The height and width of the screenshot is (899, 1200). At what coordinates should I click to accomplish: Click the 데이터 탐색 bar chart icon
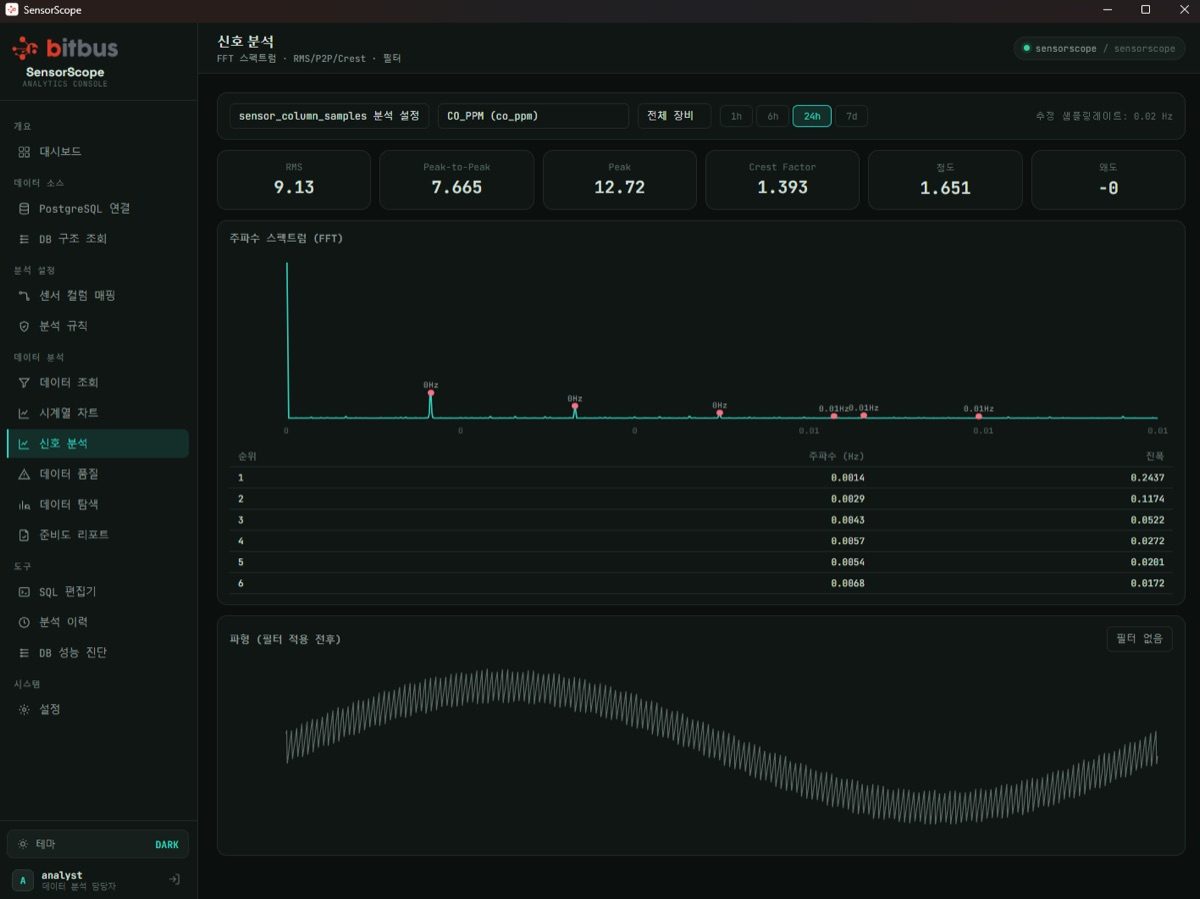(24, 505)
